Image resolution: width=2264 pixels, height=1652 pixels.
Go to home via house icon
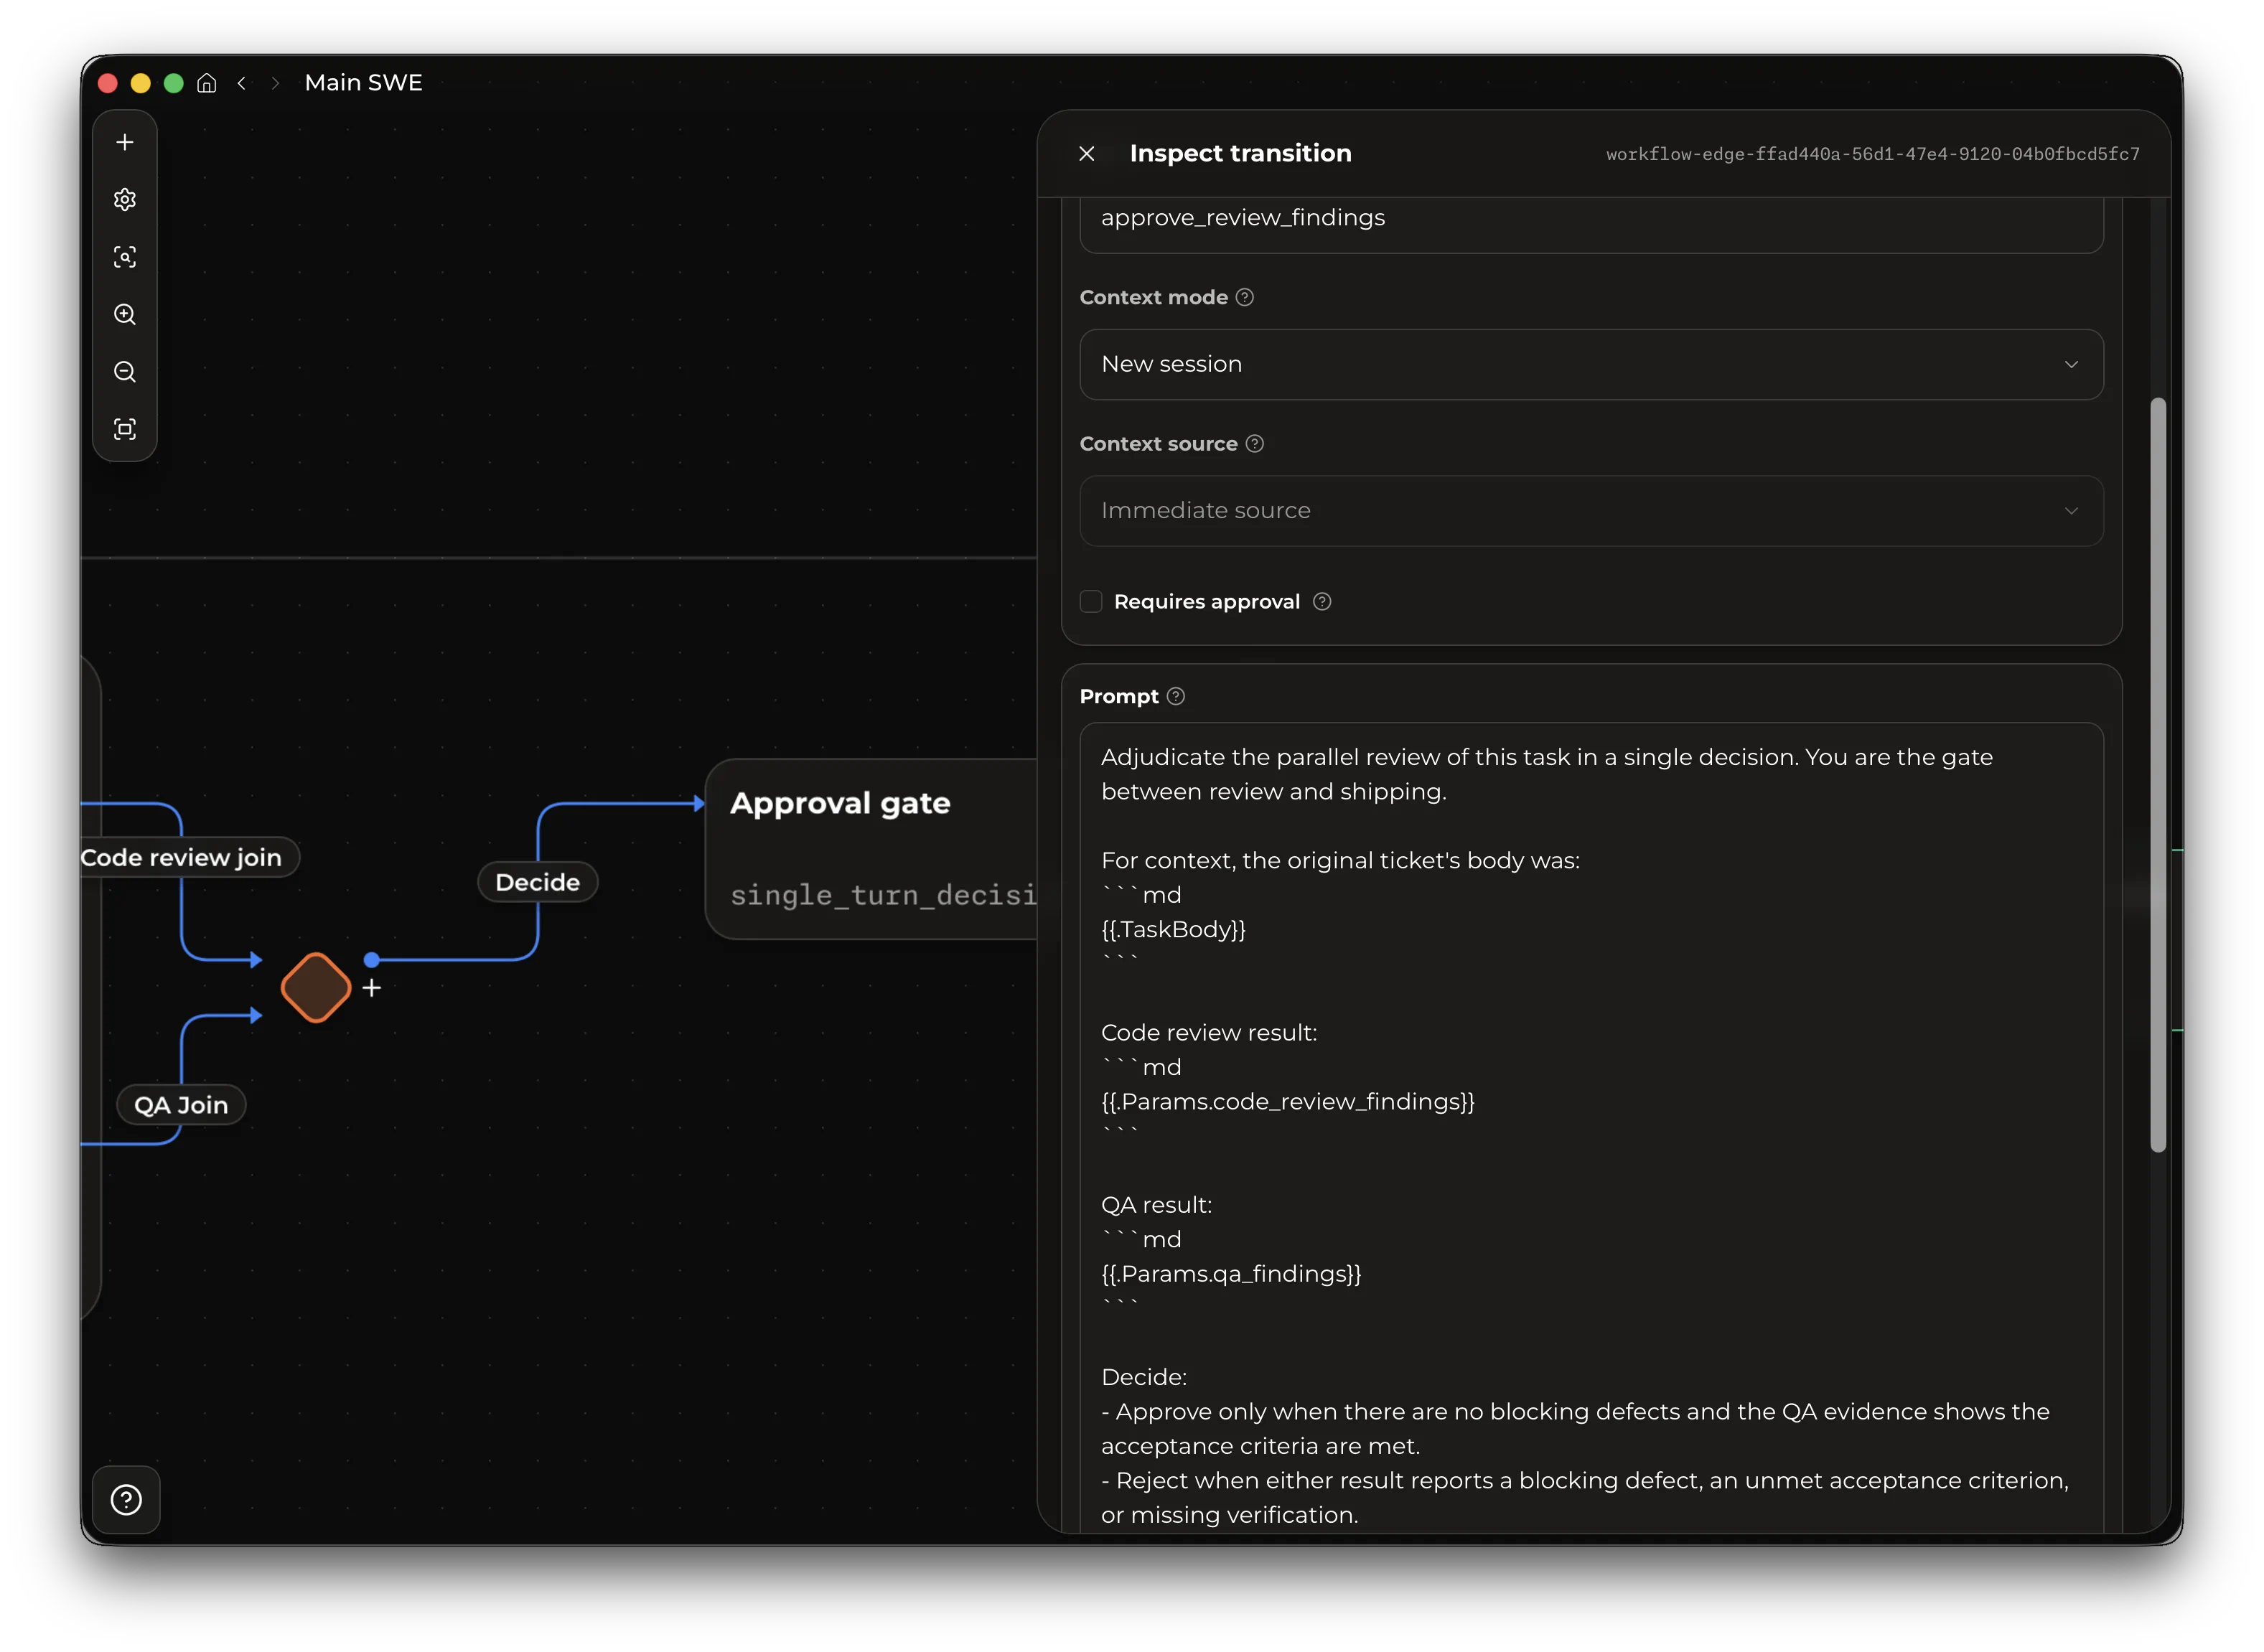207,83
